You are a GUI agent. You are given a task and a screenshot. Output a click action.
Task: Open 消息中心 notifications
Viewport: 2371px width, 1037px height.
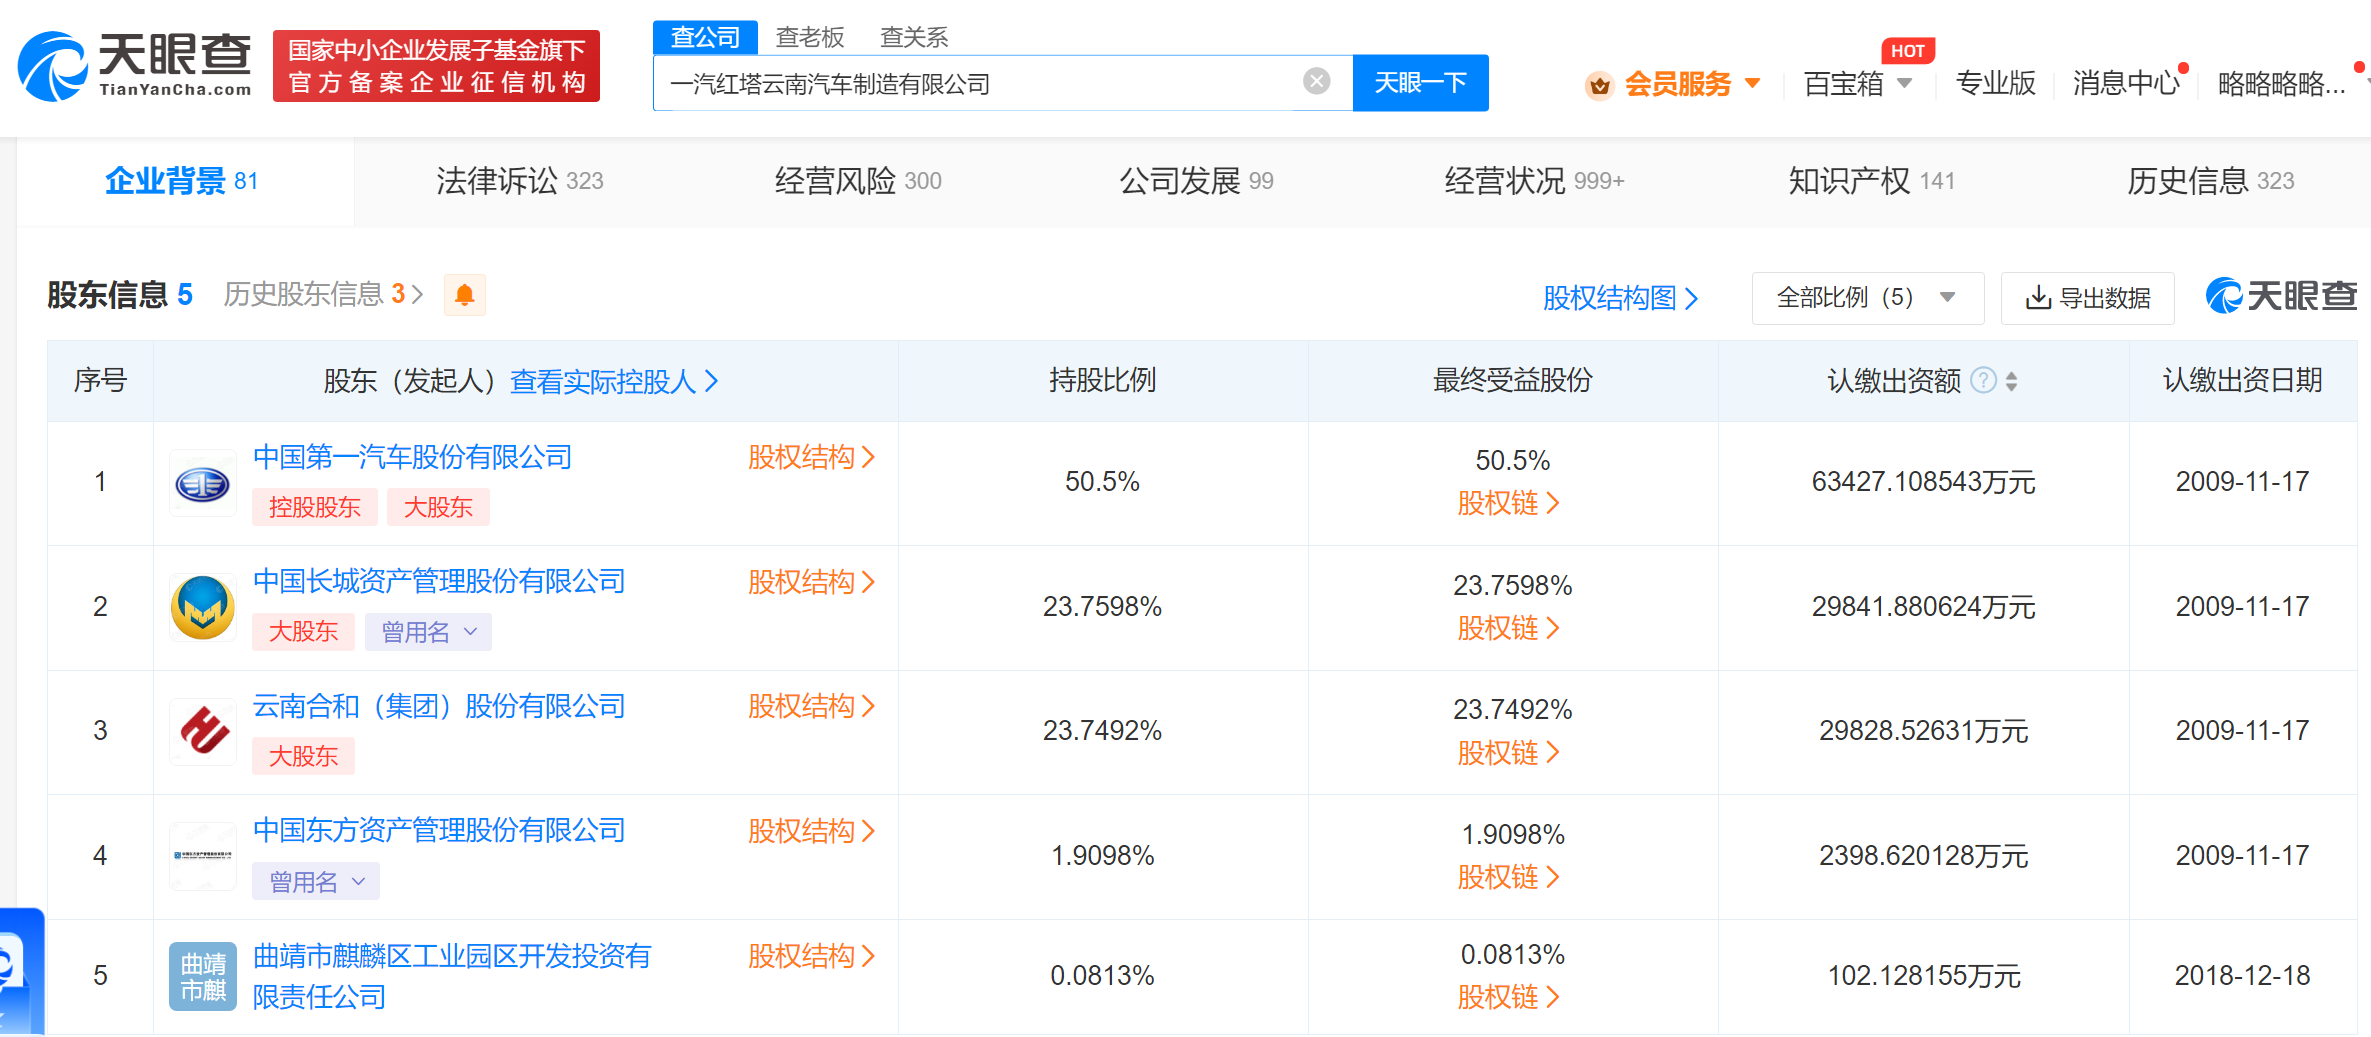click(2126, 83)
